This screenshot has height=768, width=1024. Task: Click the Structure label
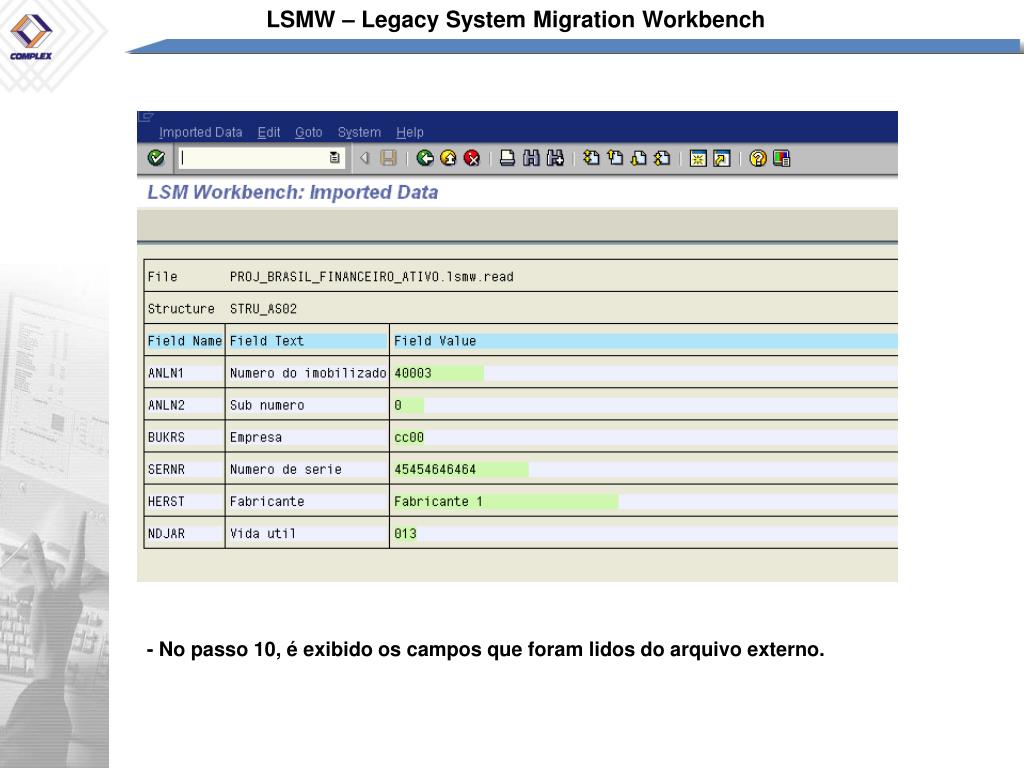point(181,309)
